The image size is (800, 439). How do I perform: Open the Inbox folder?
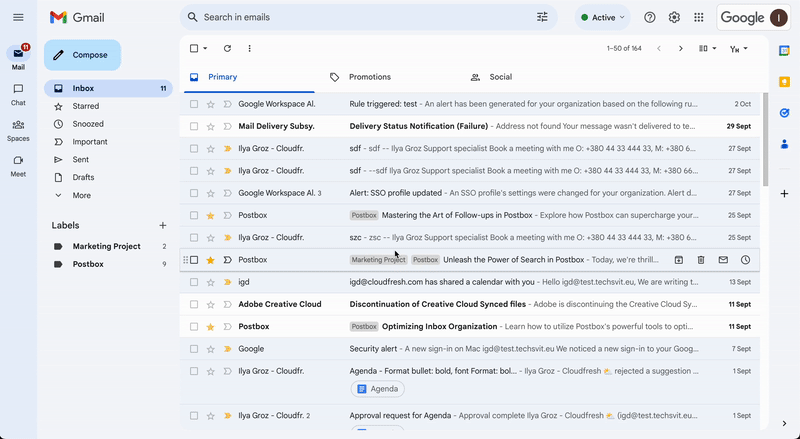(x=108, y=88)
